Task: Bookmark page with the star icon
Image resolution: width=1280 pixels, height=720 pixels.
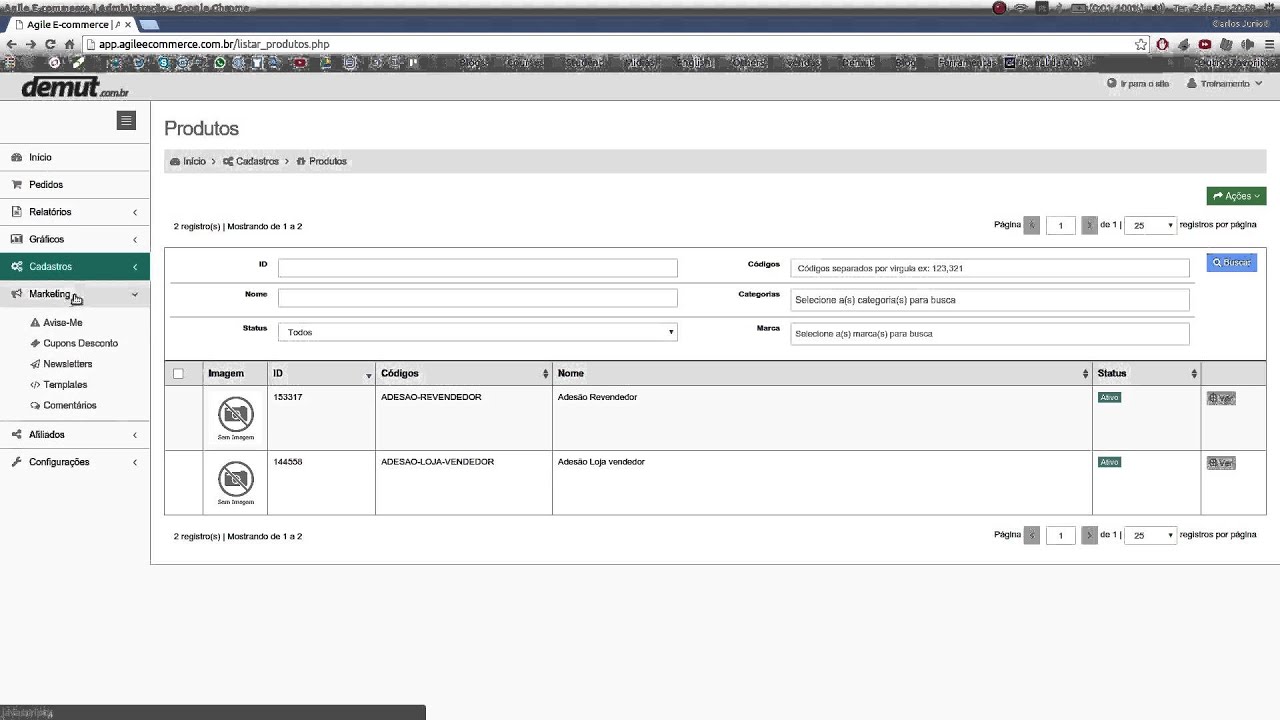Action: tap(1141, 44)
